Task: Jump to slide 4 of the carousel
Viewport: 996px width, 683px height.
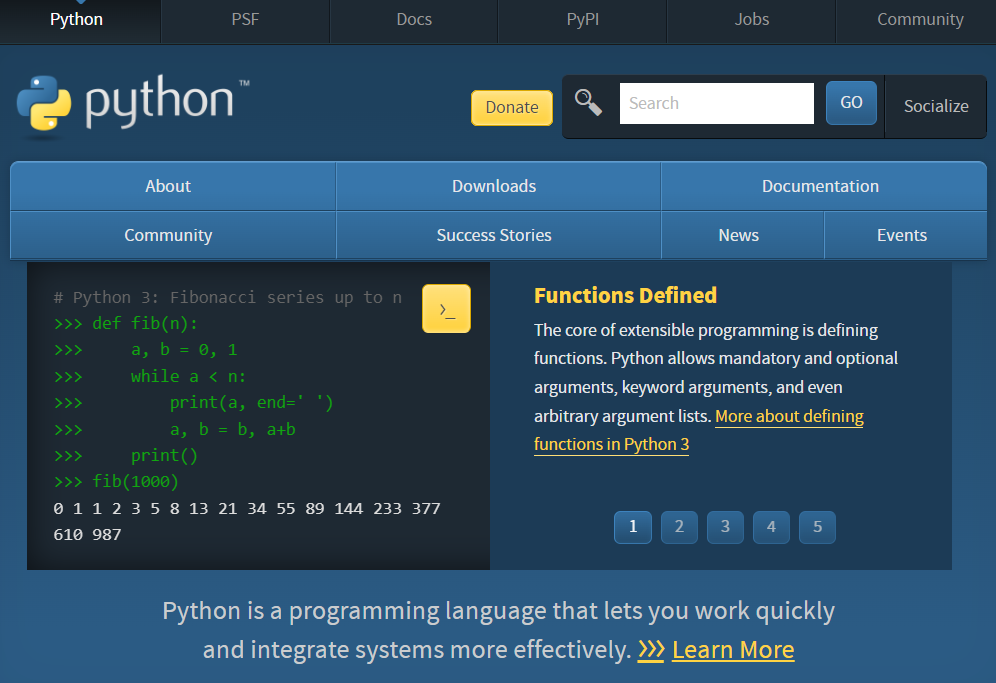Action: (771, 527)
